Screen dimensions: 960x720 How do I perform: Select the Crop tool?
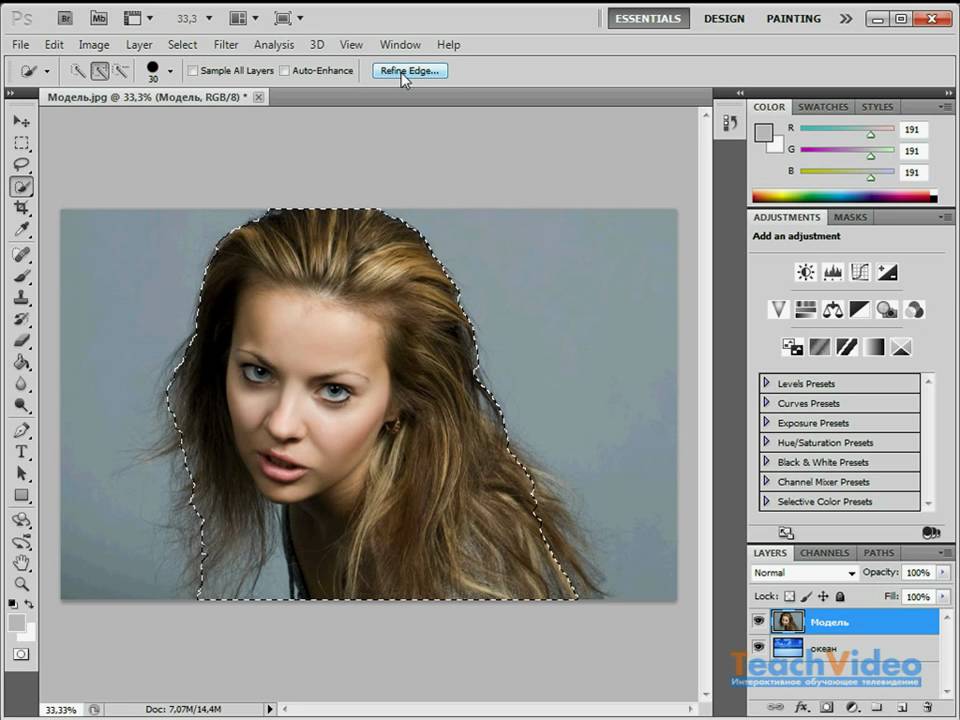point(21,208)
